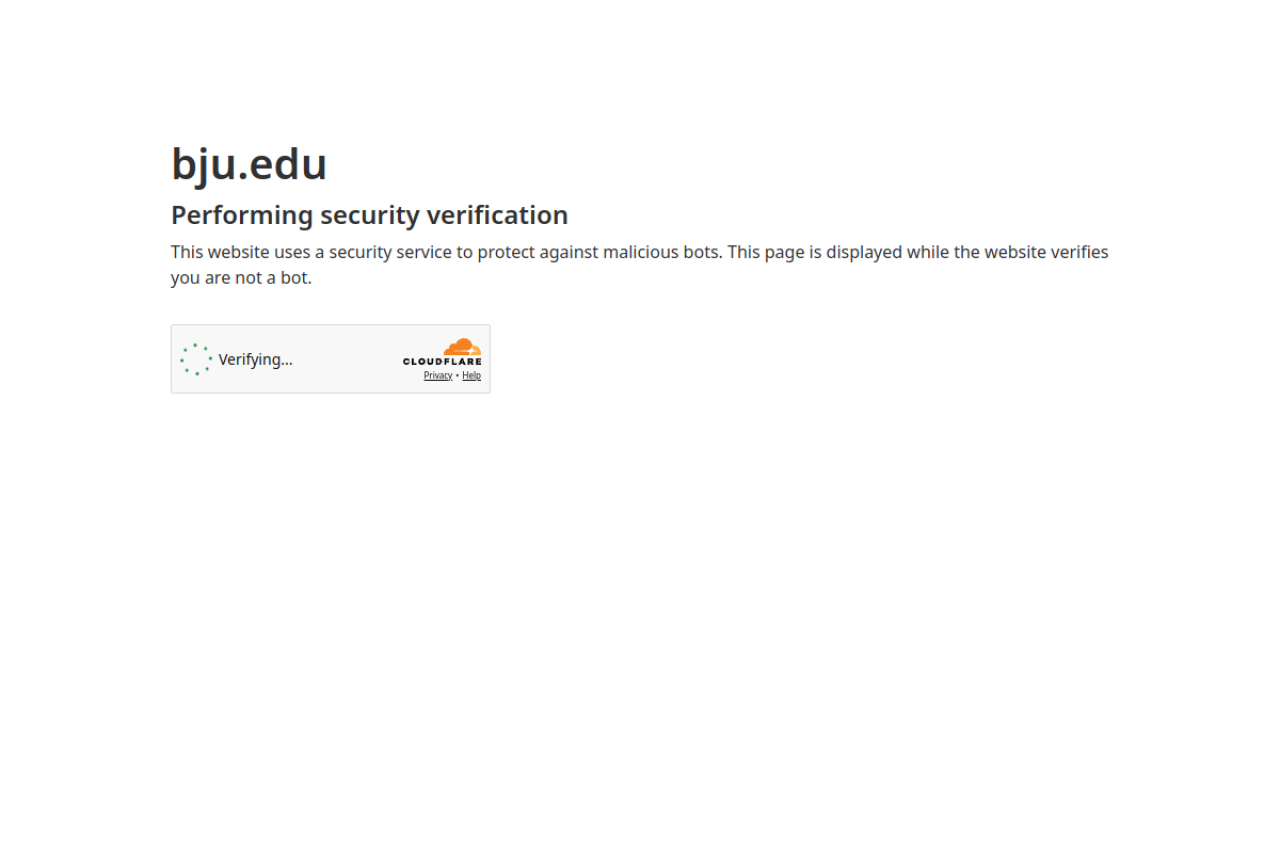
Task: Click the words "malicious bots" in the description
Action: click(661, 252)
